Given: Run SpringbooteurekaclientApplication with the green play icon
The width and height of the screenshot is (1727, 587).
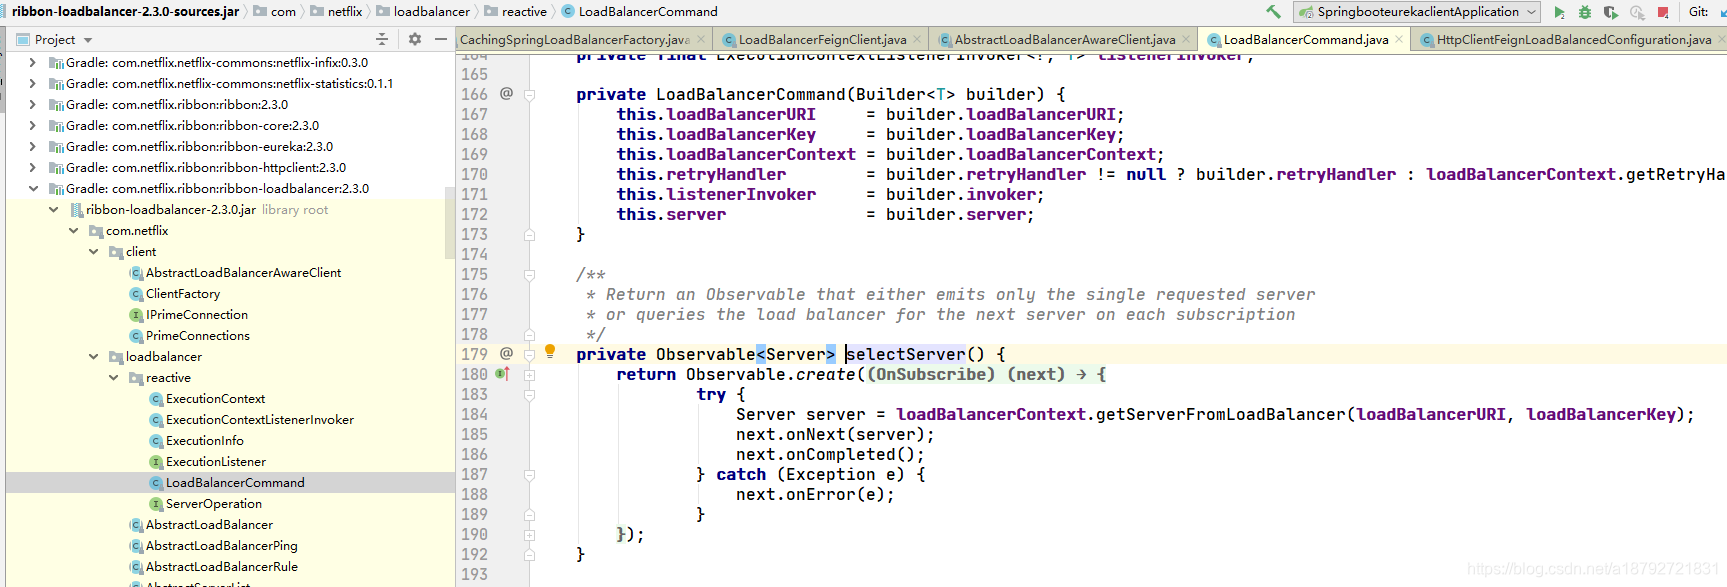Looking at the screenshot, I should pos(1559,12).
